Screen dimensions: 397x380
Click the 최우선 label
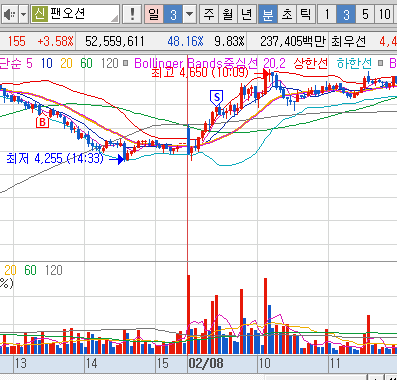coord(348,41)
